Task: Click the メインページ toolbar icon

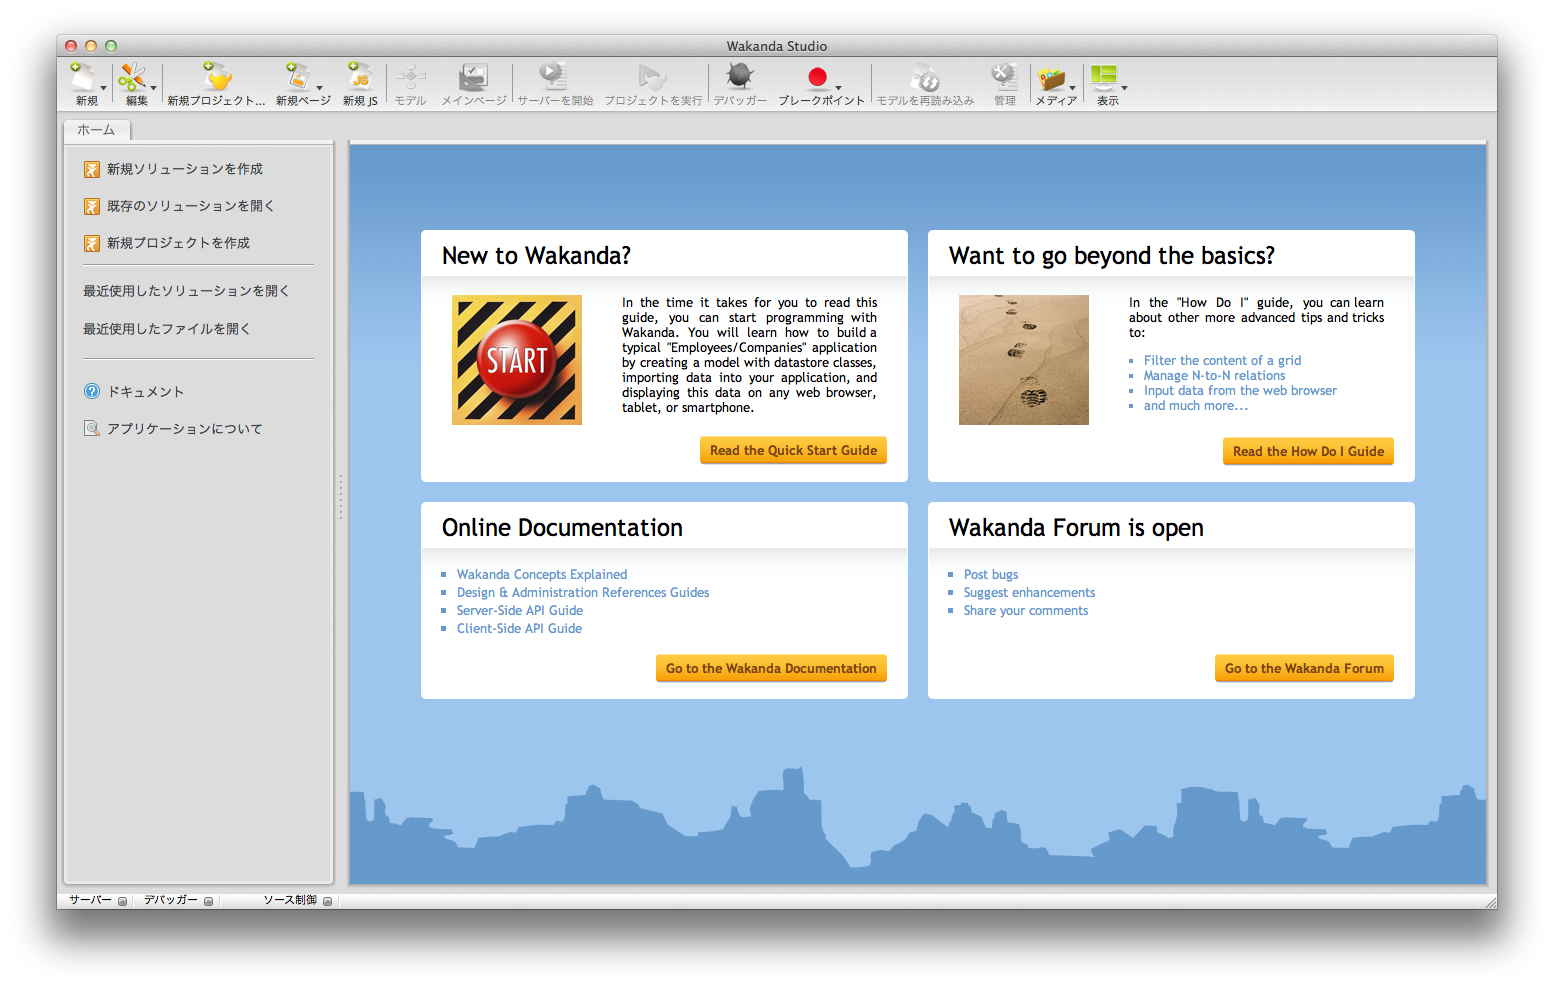Action: point(474,78)
